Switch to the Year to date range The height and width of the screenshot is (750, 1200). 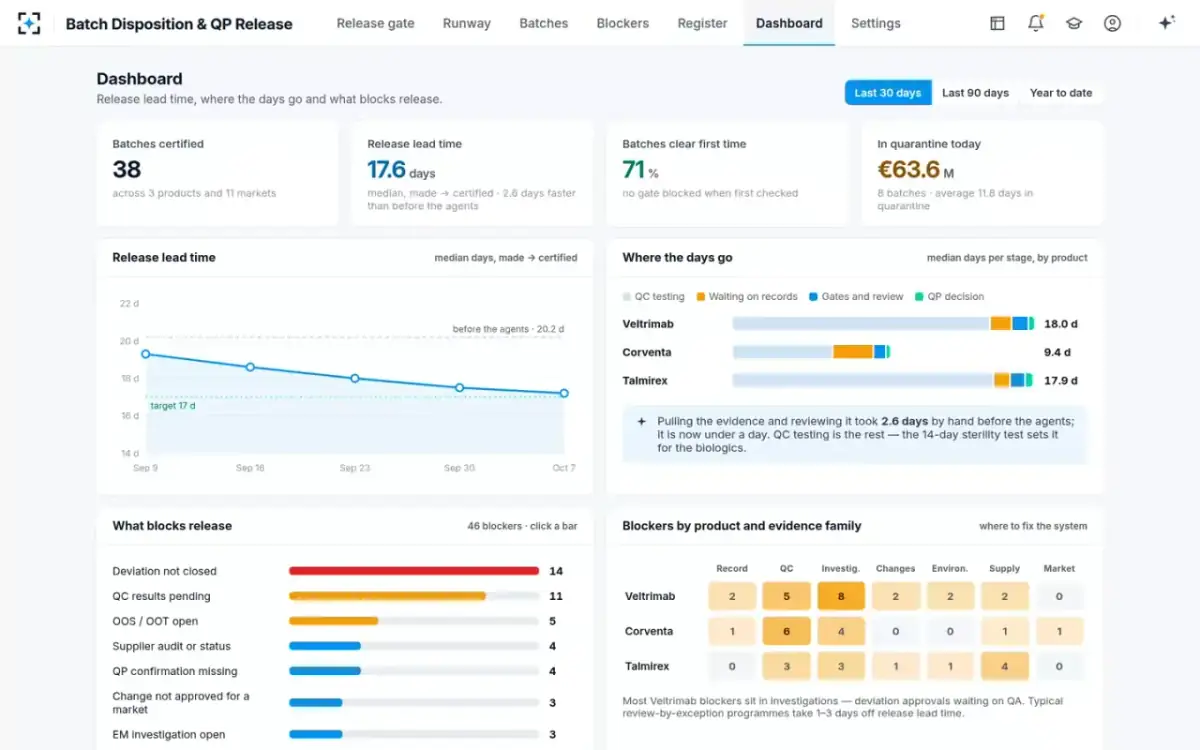point(1061,93)
